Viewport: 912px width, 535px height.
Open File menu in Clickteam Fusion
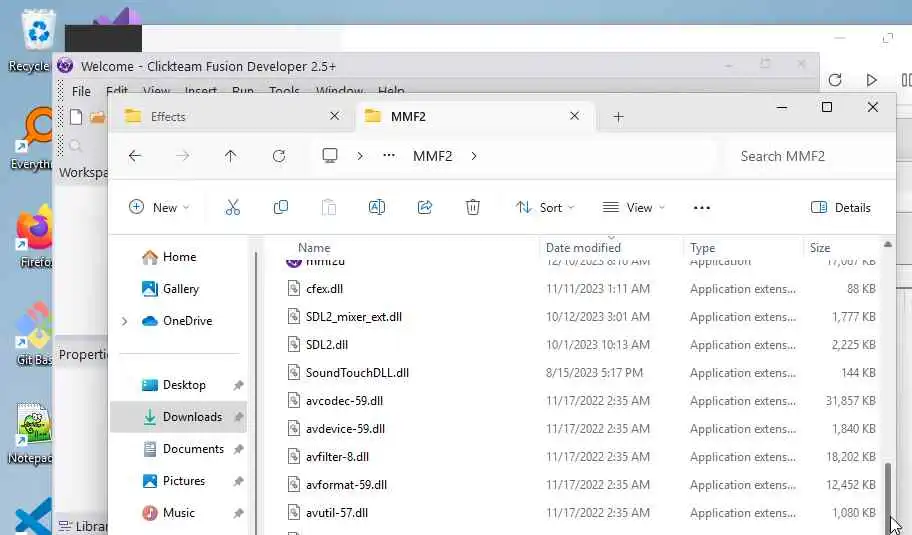coord(81,91)
